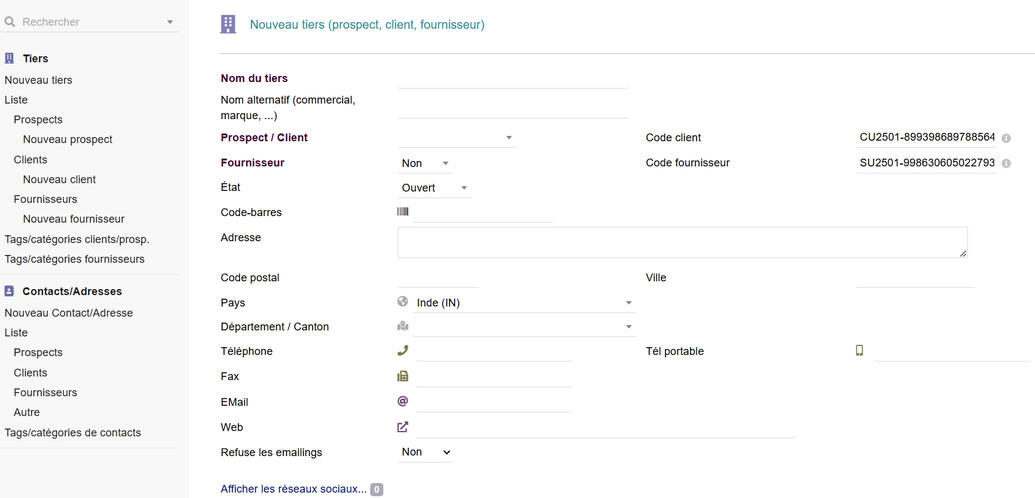Click inside the Adresse text area
Viewport: 1035px width, 498px height.
pyautogui.click(x=681, y=242)
